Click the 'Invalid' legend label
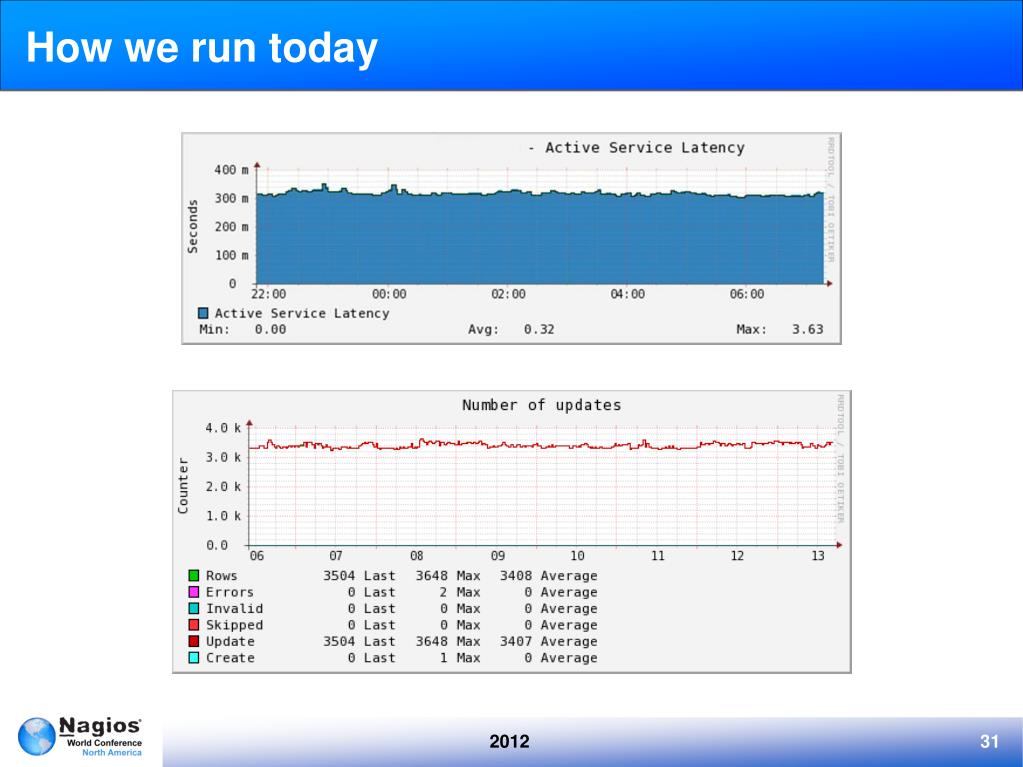1023x767 pixels. (x=235, y=609)
